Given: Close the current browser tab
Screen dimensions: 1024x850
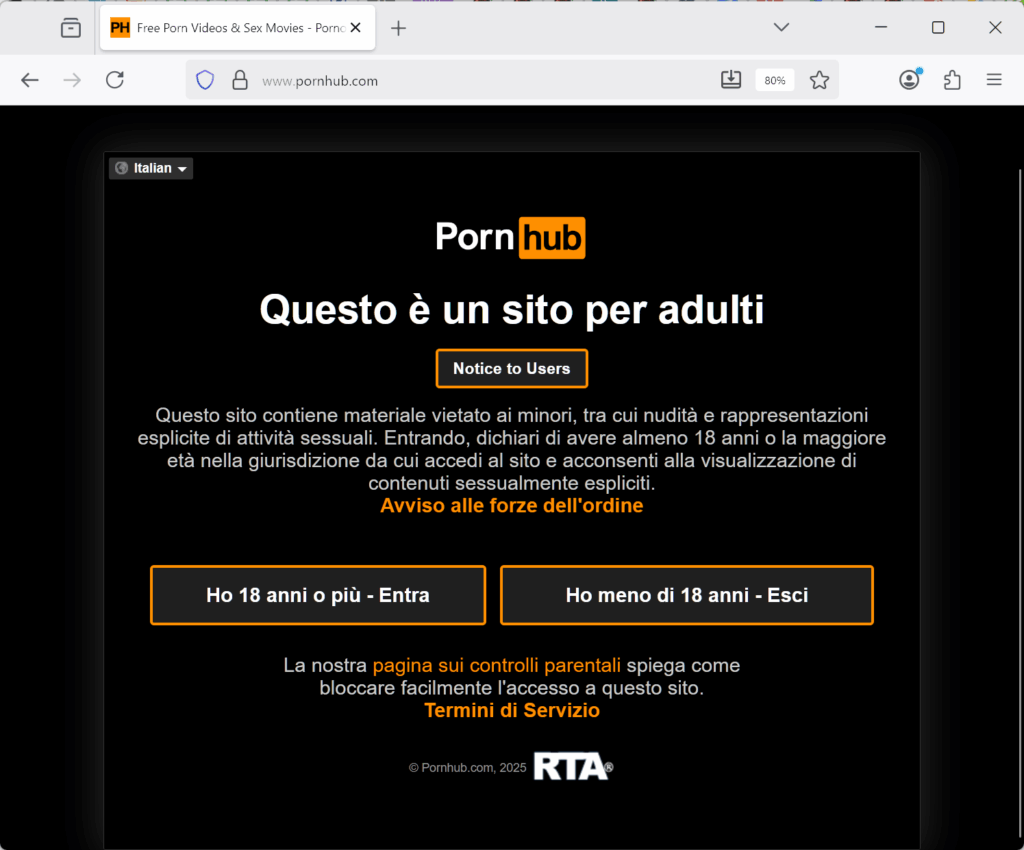Looking at the screenshot, I should click(x=355, y=27).
